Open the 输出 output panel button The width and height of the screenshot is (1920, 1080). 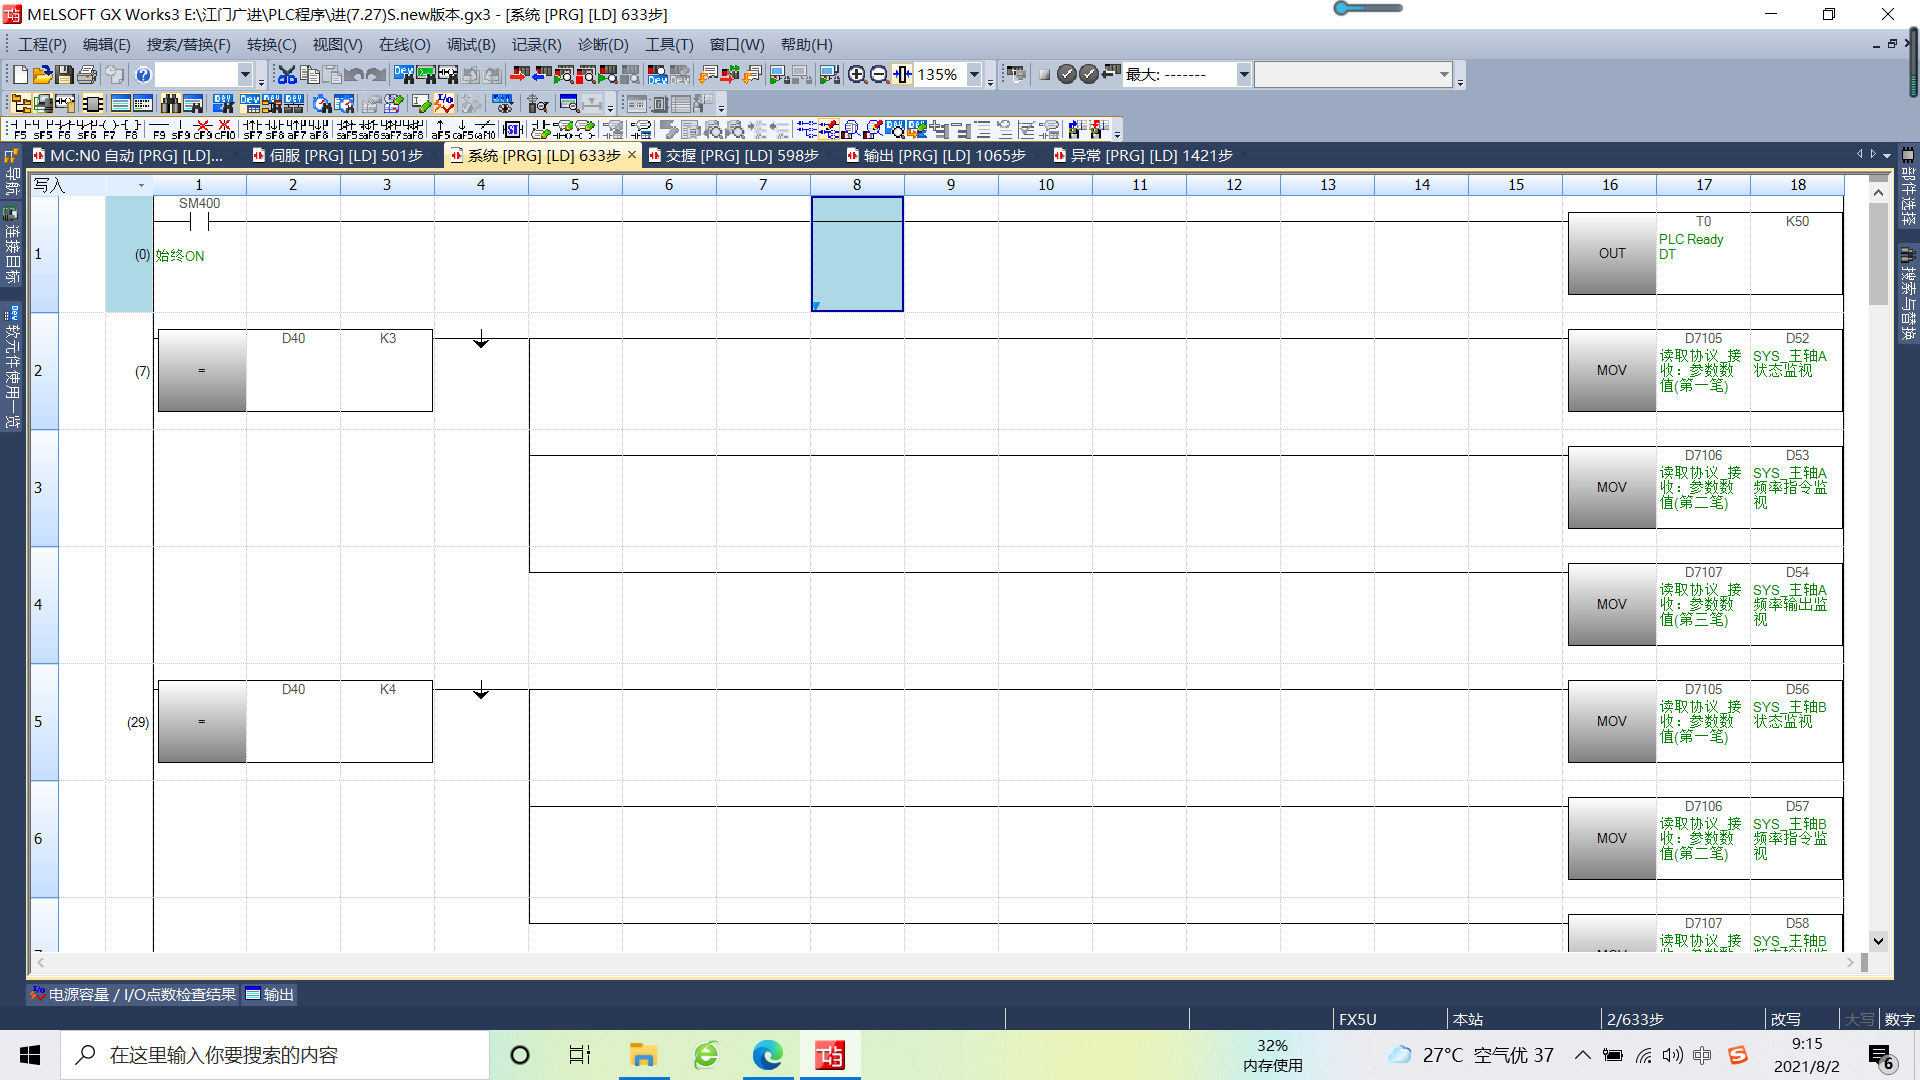270,994
